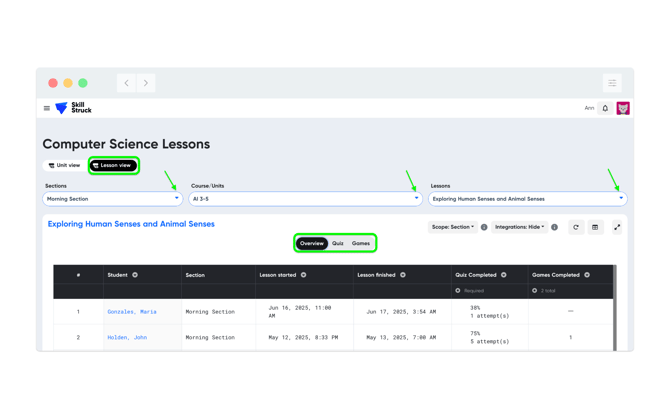Screen dimensions: 670x418
Task: Click the notification bell icon
Action: (605, 108)
